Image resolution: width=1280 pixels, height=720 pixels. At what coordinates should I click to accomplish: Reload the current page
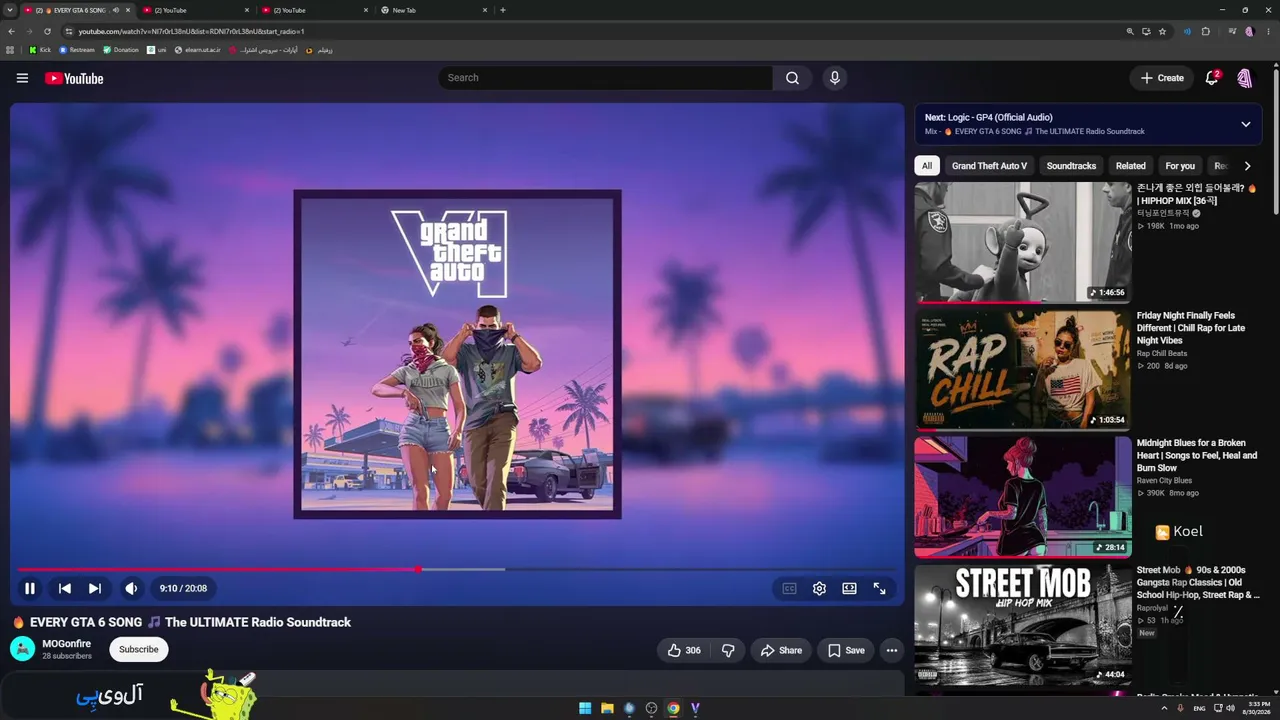[47, 31]
